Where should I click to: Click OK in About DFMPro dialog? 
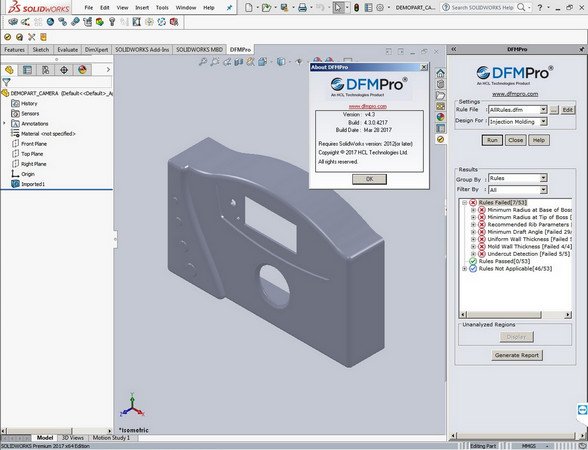coord(369,179)
